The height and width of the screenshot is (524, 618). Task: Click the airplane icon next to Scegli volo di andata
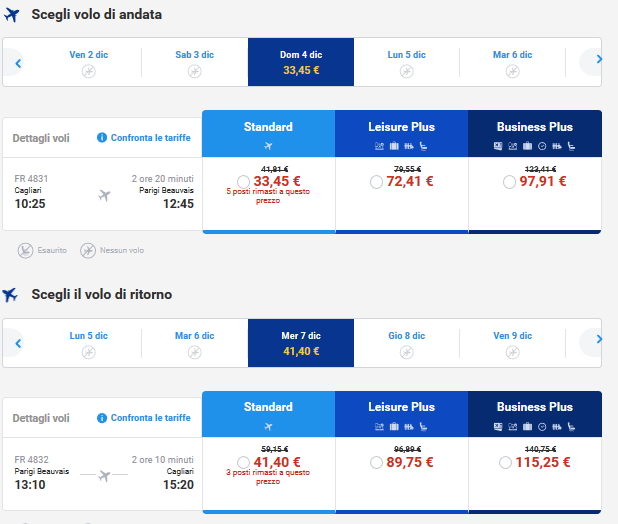click(x=12, y=15)
